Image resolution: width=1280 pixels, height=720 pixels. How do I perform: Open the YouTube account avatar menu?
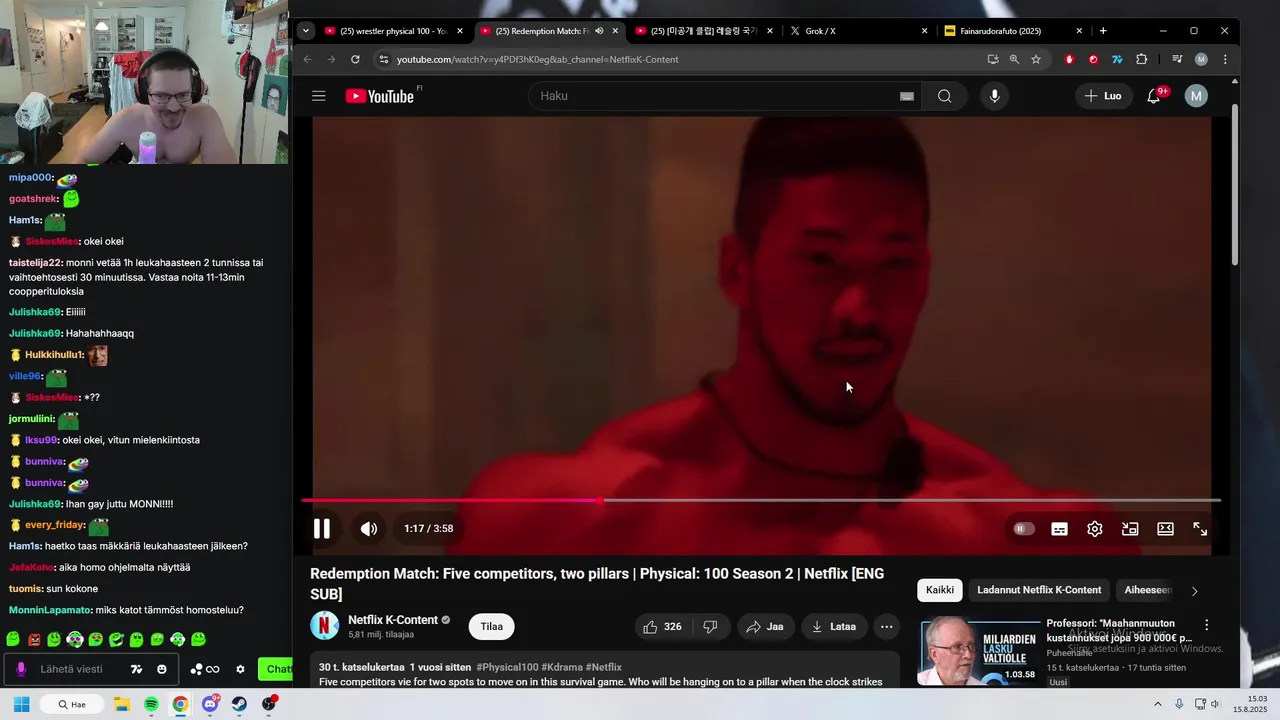coord(1196,96)
